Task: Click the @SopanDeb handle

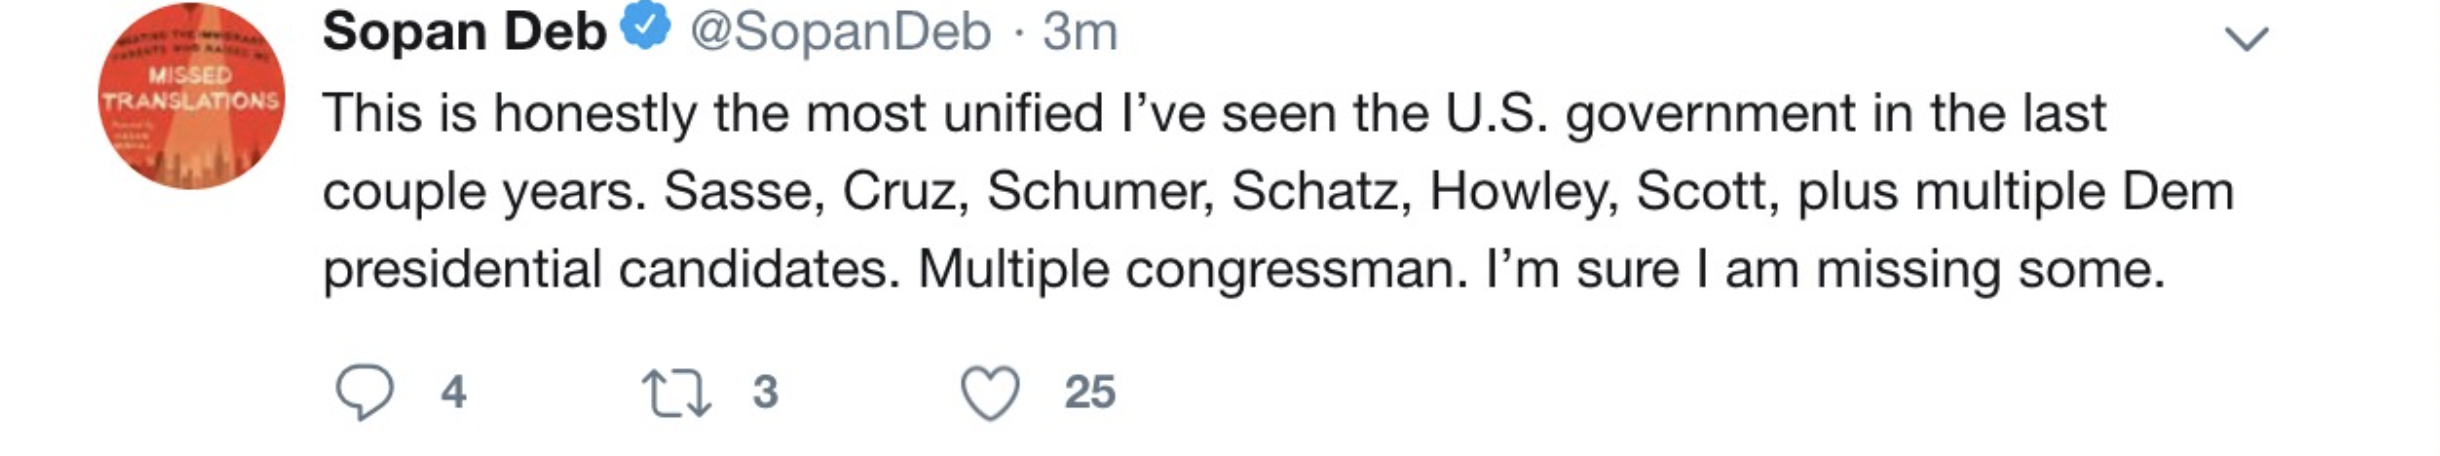Action: click(x=840, y=32)
